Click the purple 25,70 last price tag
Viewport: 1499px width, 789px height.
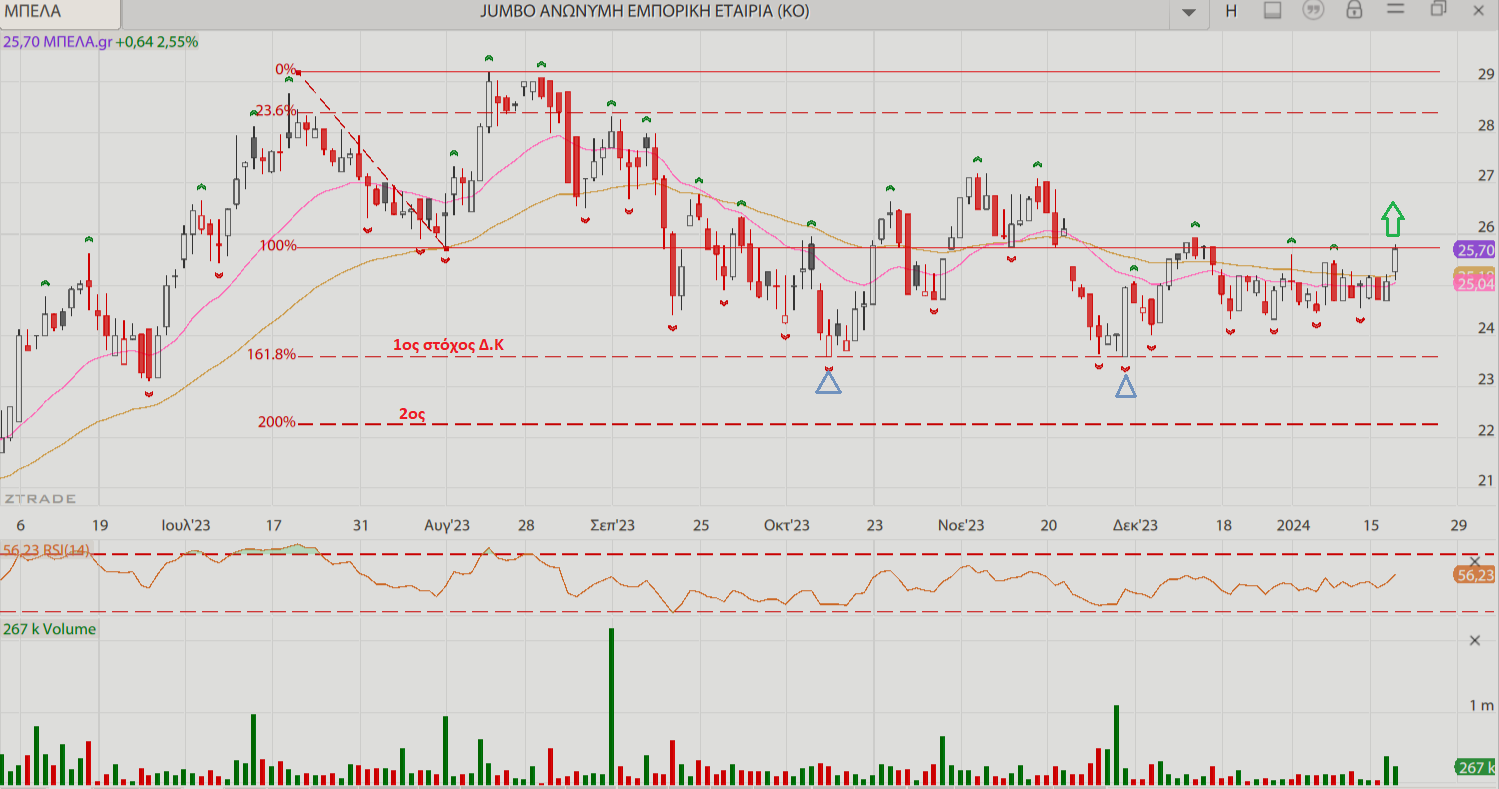[x=1475, y=250]
